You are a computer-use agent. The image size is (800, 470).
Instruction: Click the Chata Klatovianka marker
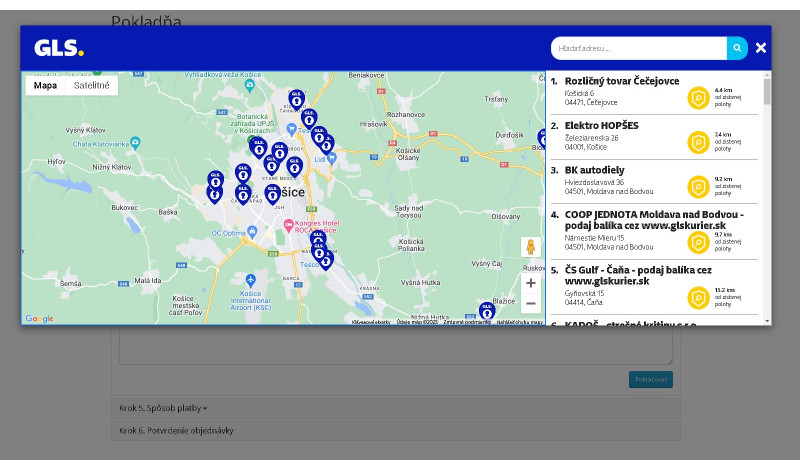pyautogui.click(x=135, y=142)
